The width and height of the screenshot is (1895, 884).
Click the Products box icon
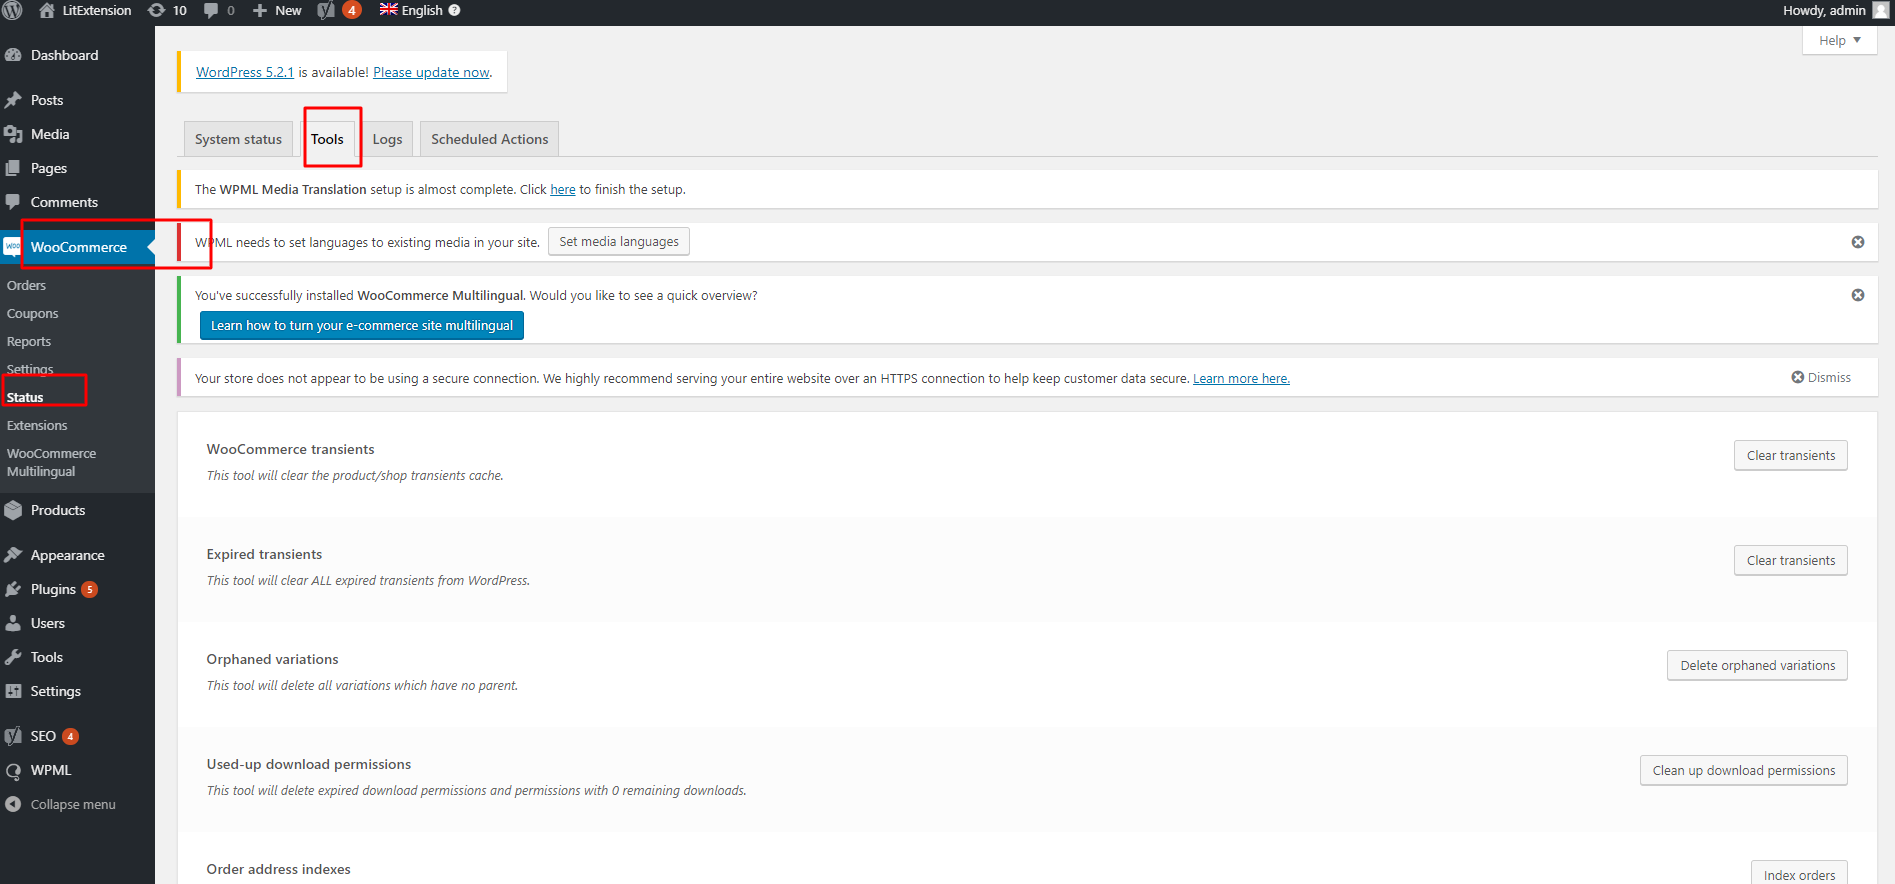(13, 510)
